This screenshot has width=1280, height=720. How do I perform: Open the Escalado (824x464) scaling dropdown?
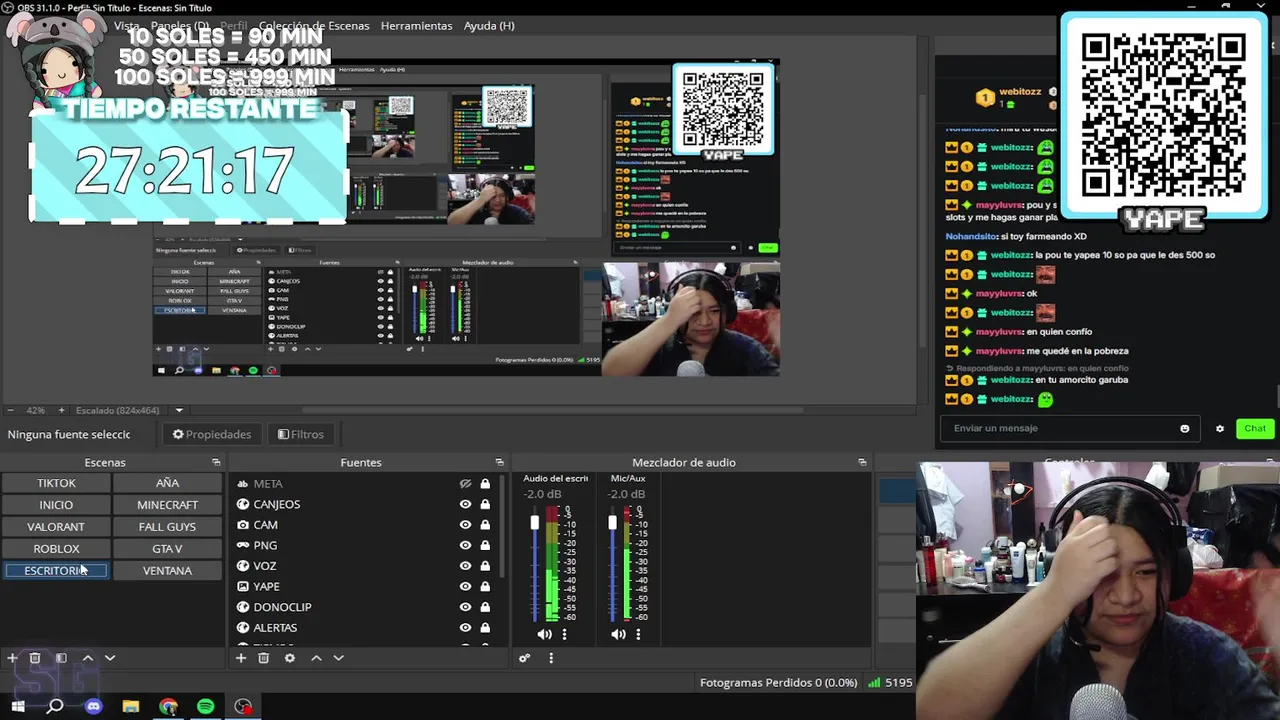tap(179, 410)
